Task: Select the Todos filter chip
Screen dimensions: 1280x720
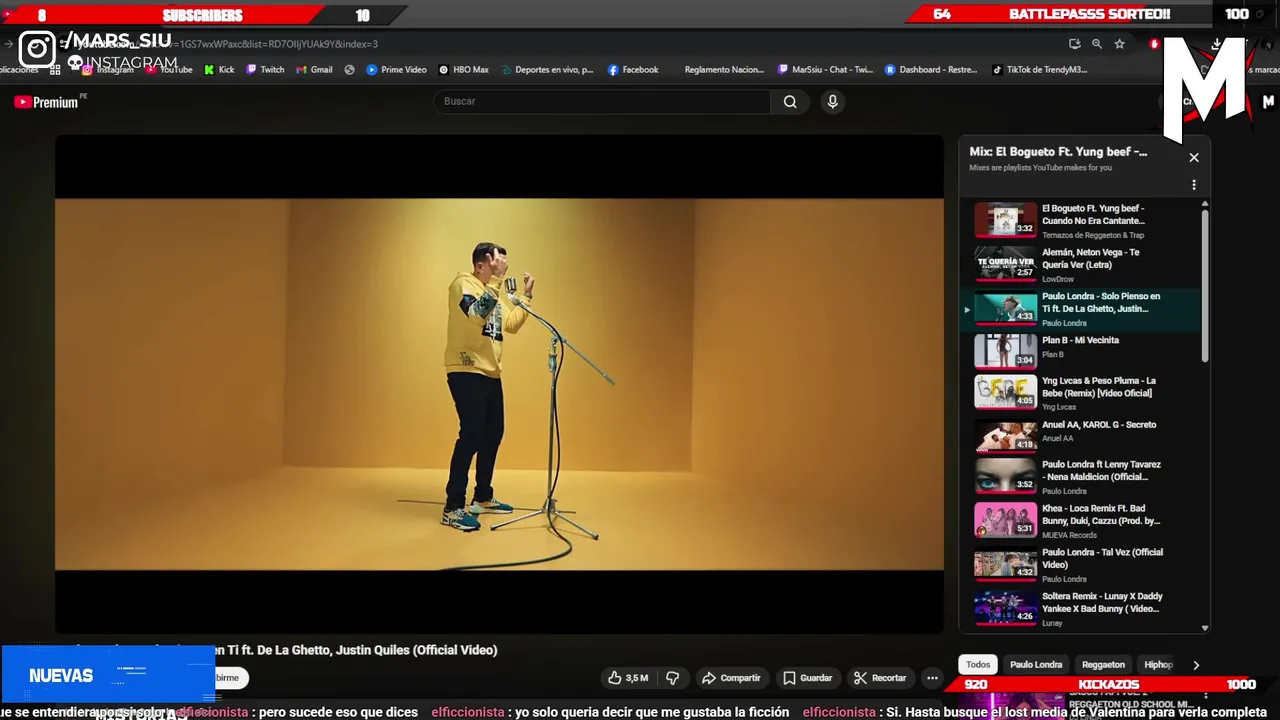Action: 978,665
